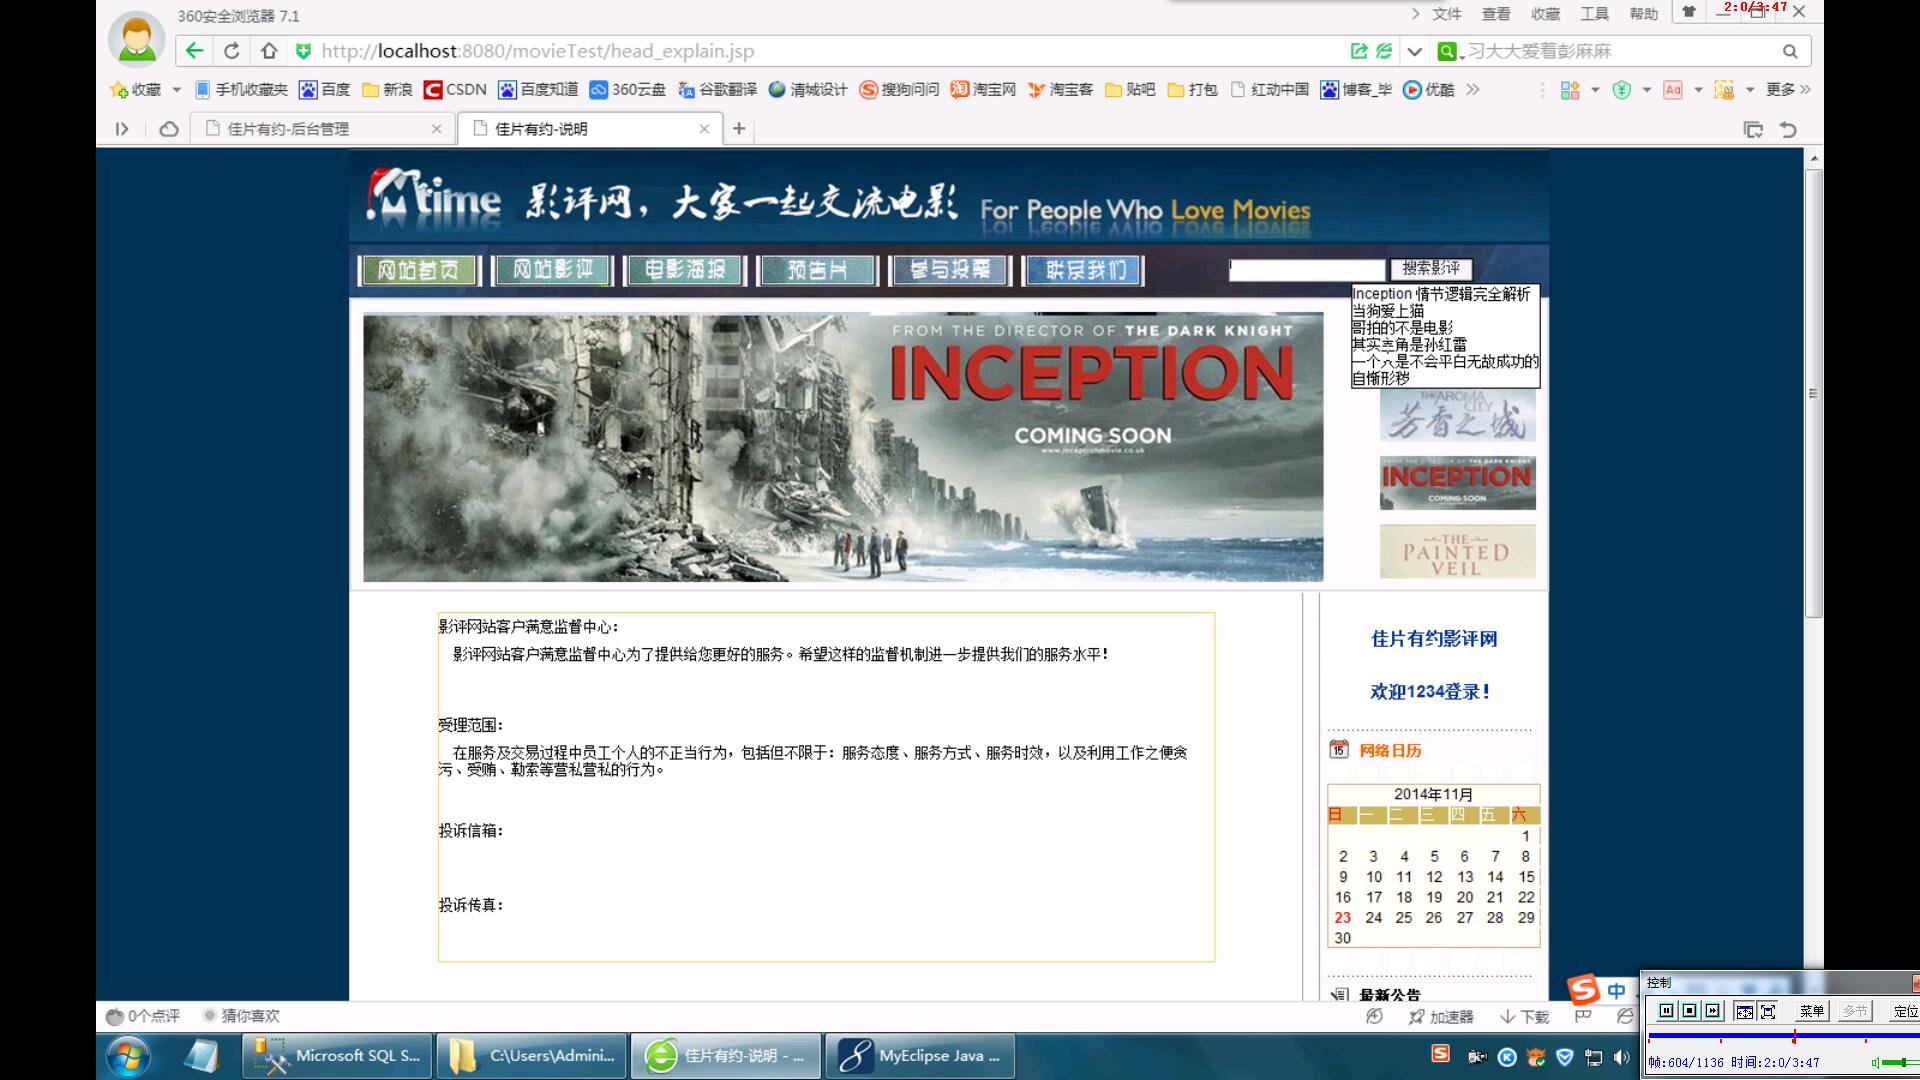The width and height of the screenshot is (1920, 1080).
Task: Expand the dropdown next to the Aa icon
Action: (1698, 90)
